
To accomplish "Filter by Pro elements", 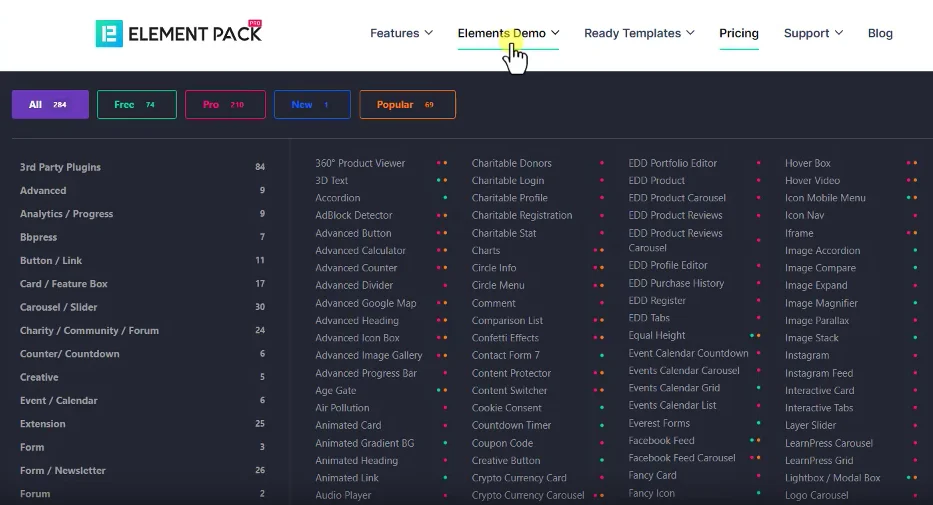I will 225,105.
